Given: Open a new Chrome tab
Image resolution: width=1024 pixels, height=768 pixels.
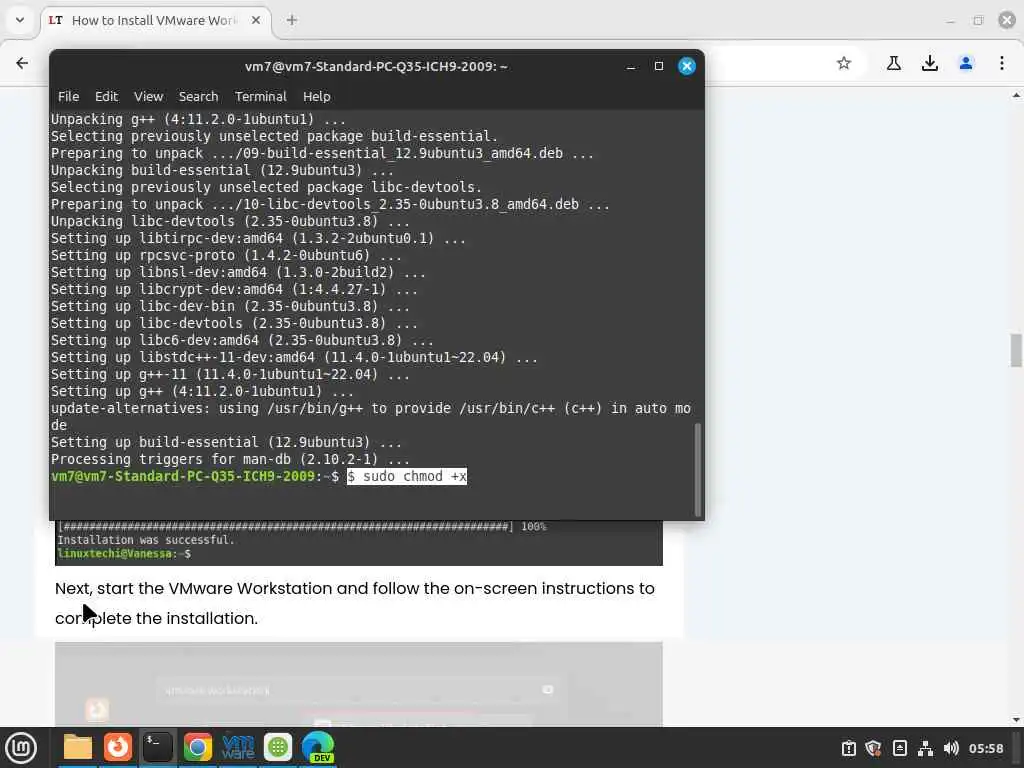Looking at the screenshot, I should (292, 20).
